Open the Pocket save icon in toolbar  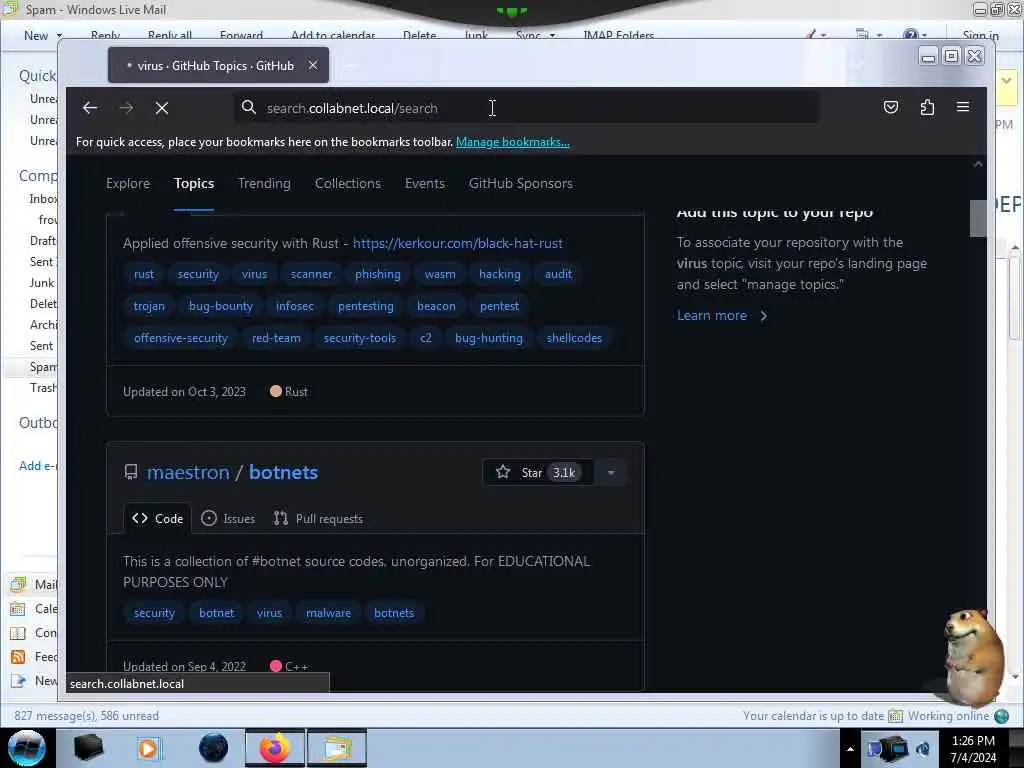click(891, 107)
